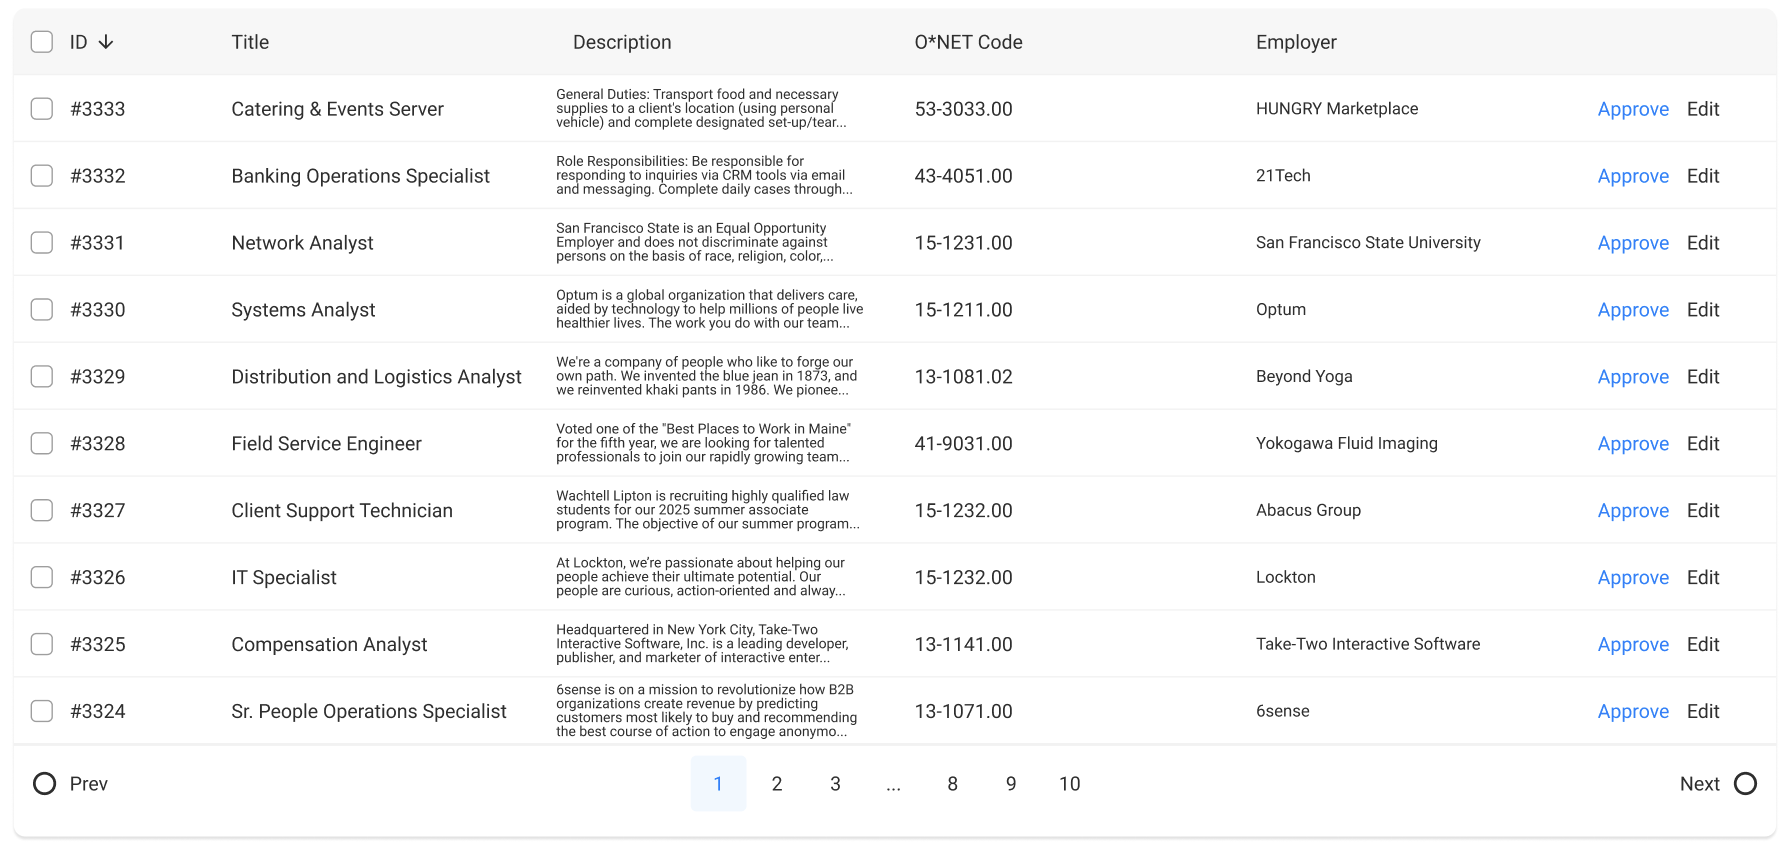Edit the Sr. People Operations Specialist row
The width and height of the screenshot is (1790, 856).
click(x=1703, y=712)
